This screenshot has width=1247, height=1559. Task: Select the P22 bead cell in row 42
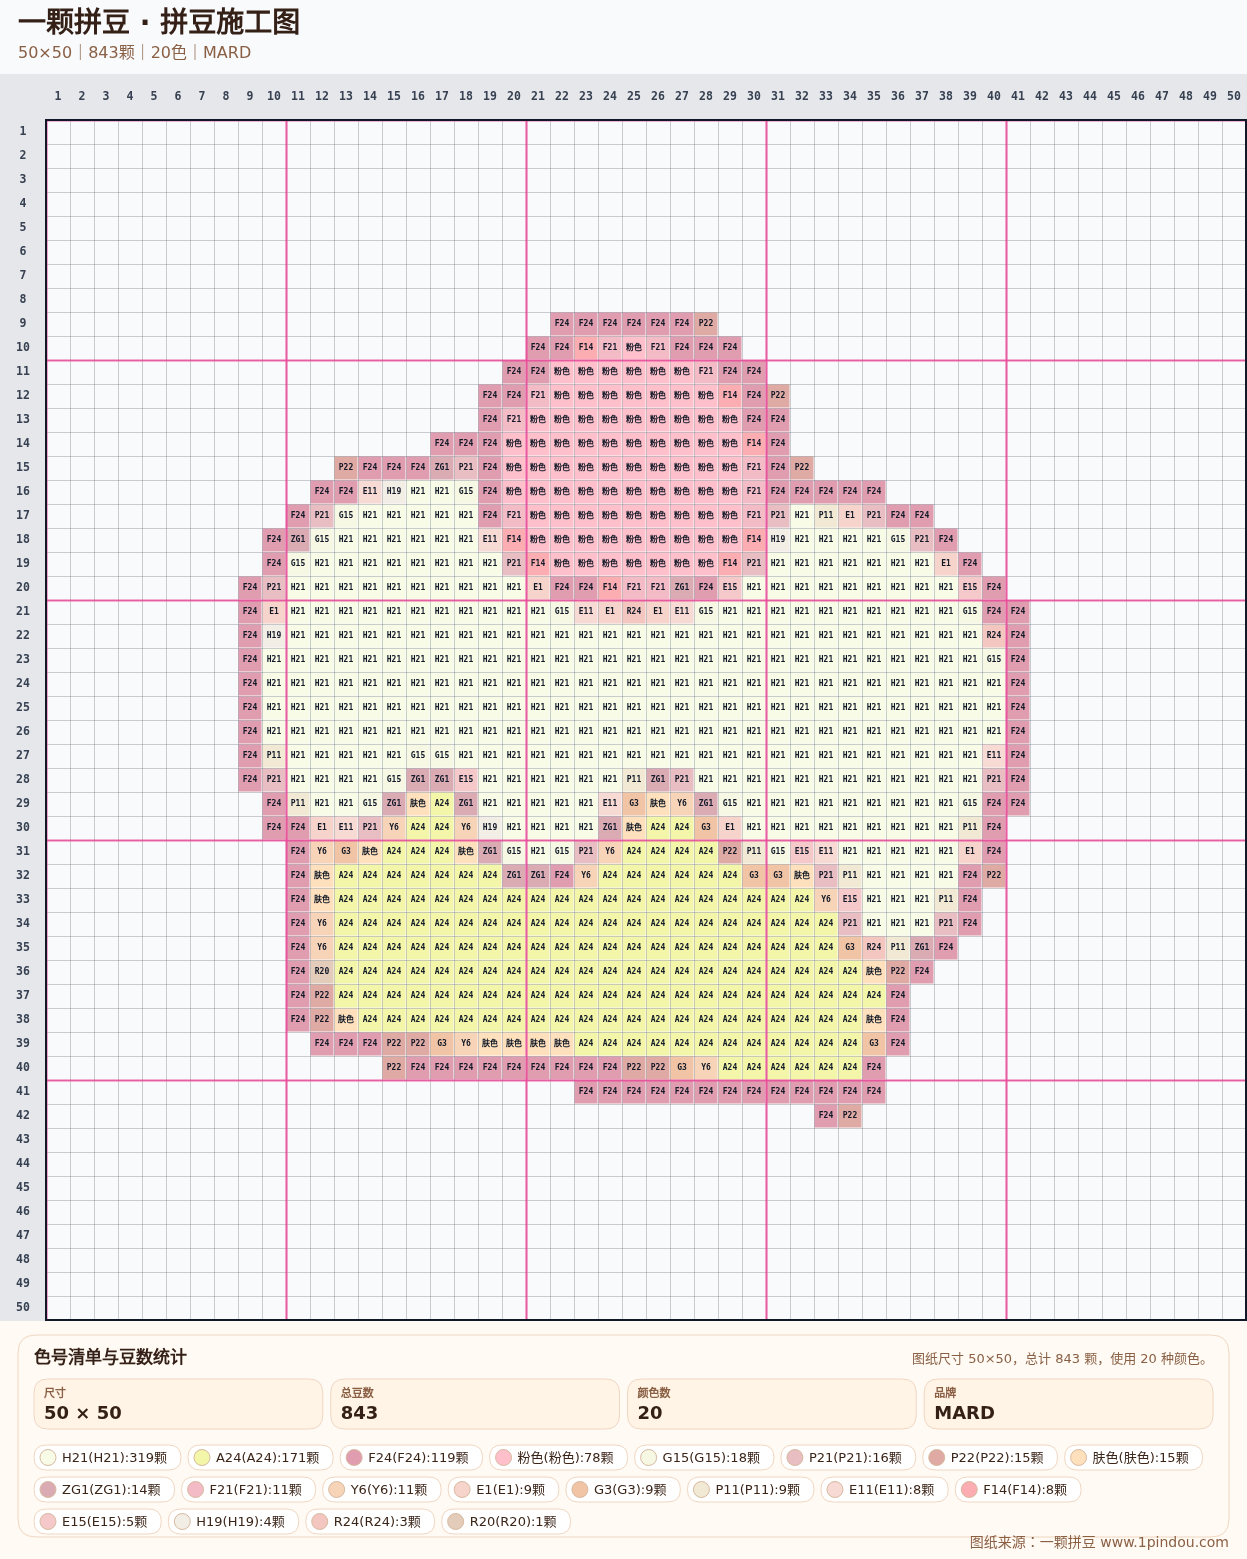(x=850, y=1115)
